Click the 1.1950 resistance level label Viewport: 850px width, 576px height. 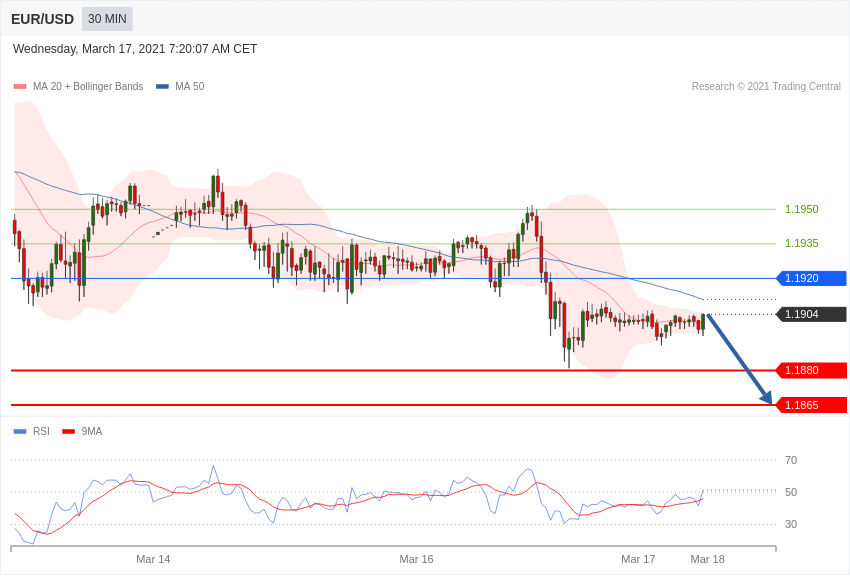tap(802, 209)
